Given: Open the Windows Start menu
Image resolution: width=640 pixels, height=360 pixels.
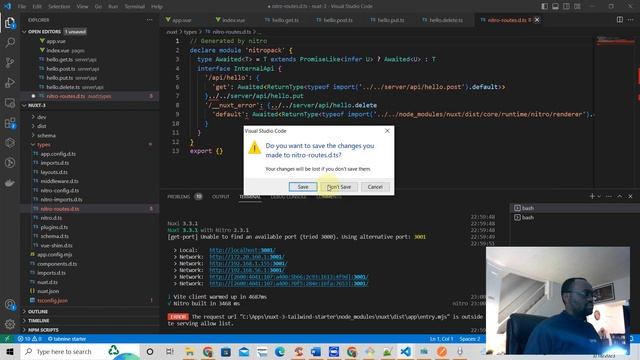Looking at the screenshot, I should (10, 351).
